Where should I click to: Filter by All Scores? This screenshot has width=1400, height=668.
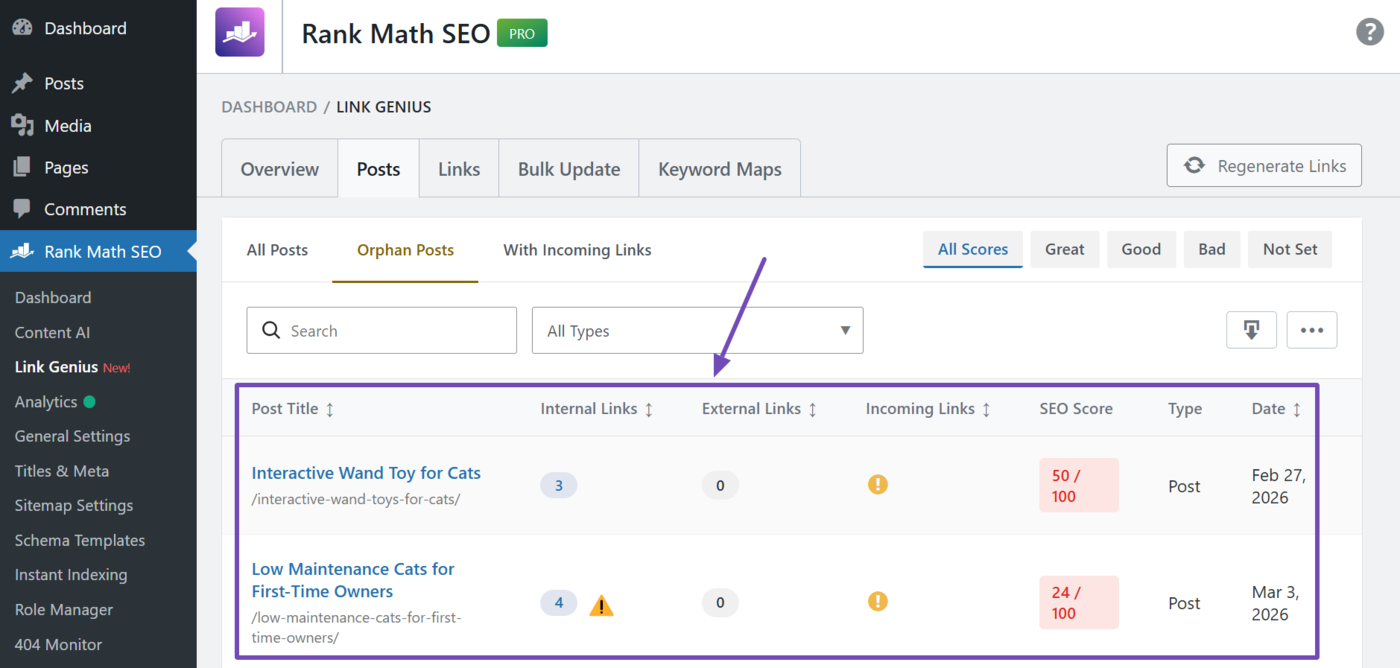click(973, 250)
